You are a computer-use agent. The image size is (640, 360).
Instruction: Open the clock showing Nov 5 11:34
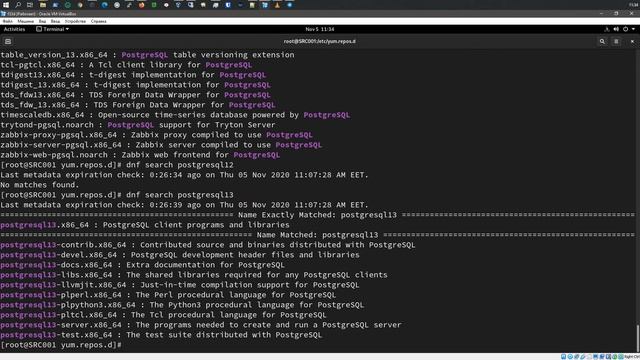(x=320, y=29)
